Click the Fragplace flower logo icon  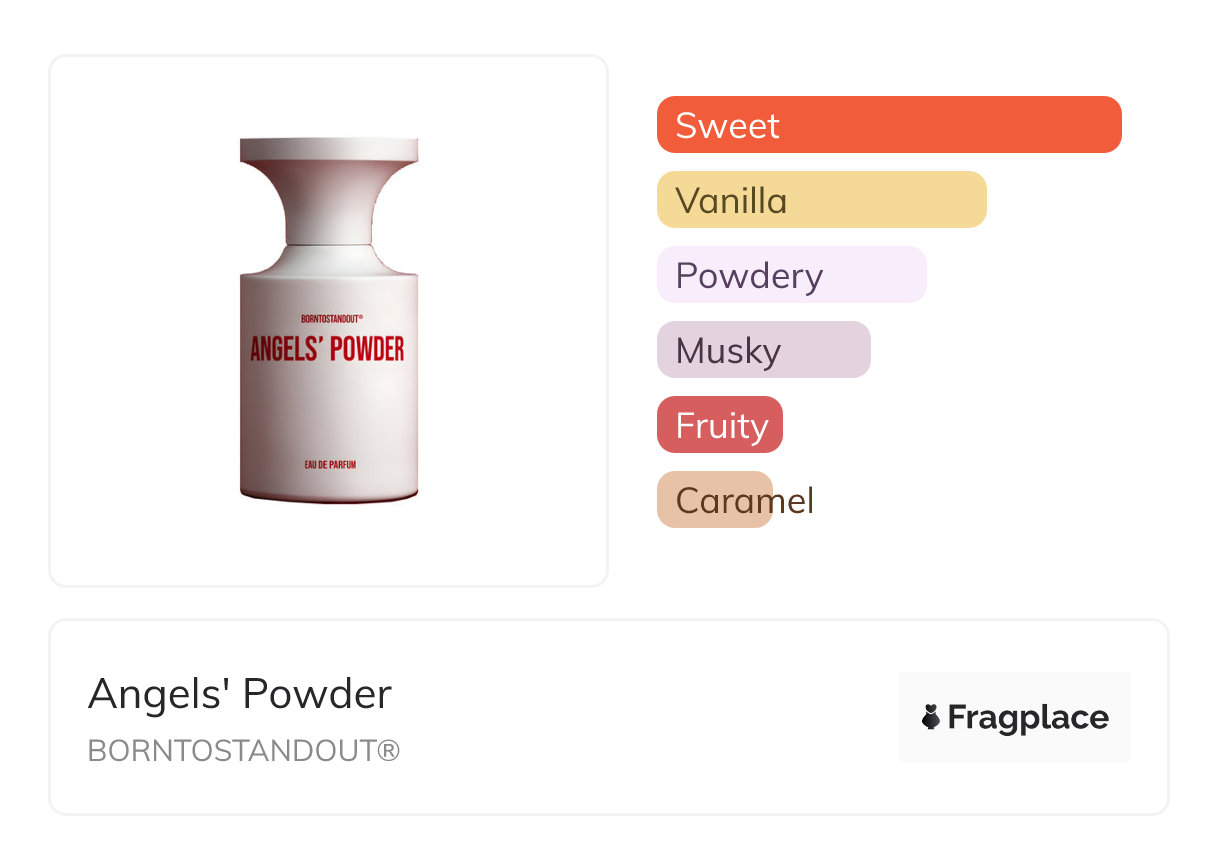click(931, 717)
